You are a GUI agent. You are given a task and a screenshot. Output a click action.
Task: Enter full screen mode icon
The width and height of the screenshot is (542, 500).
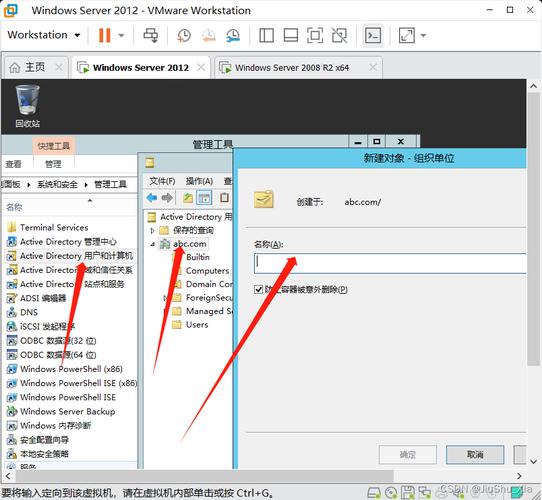[x=315, y=35]
